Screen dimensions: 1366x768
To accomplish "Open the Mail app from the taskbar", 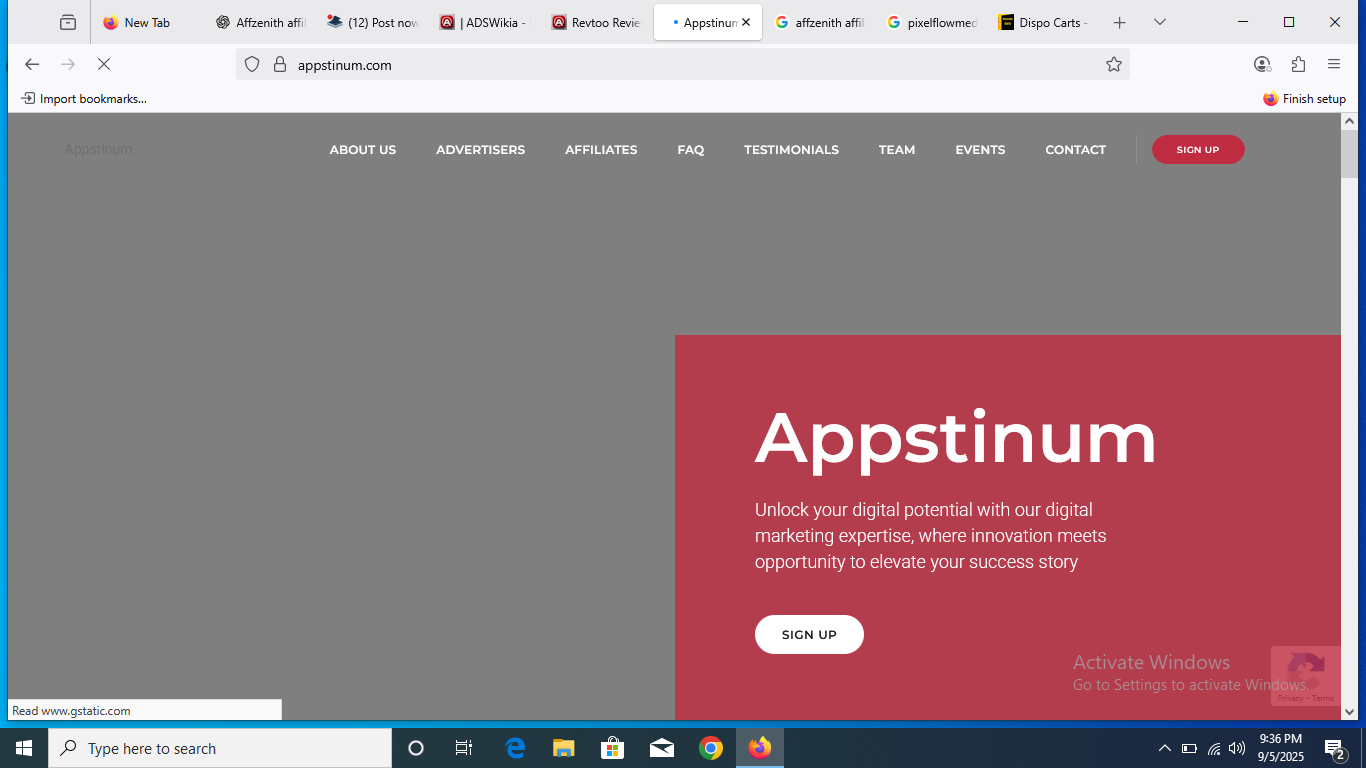I will tap(662, 748).
